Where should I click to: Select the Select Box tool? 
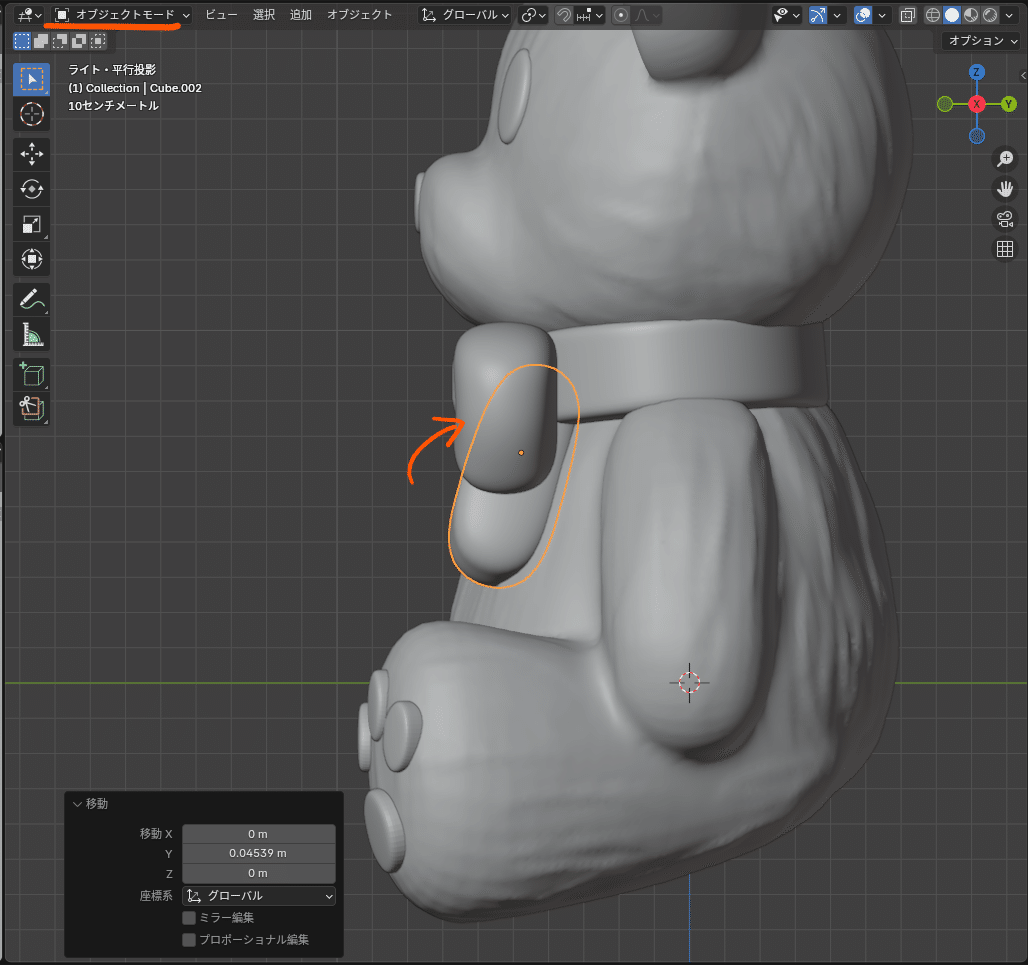click(31, 79)
